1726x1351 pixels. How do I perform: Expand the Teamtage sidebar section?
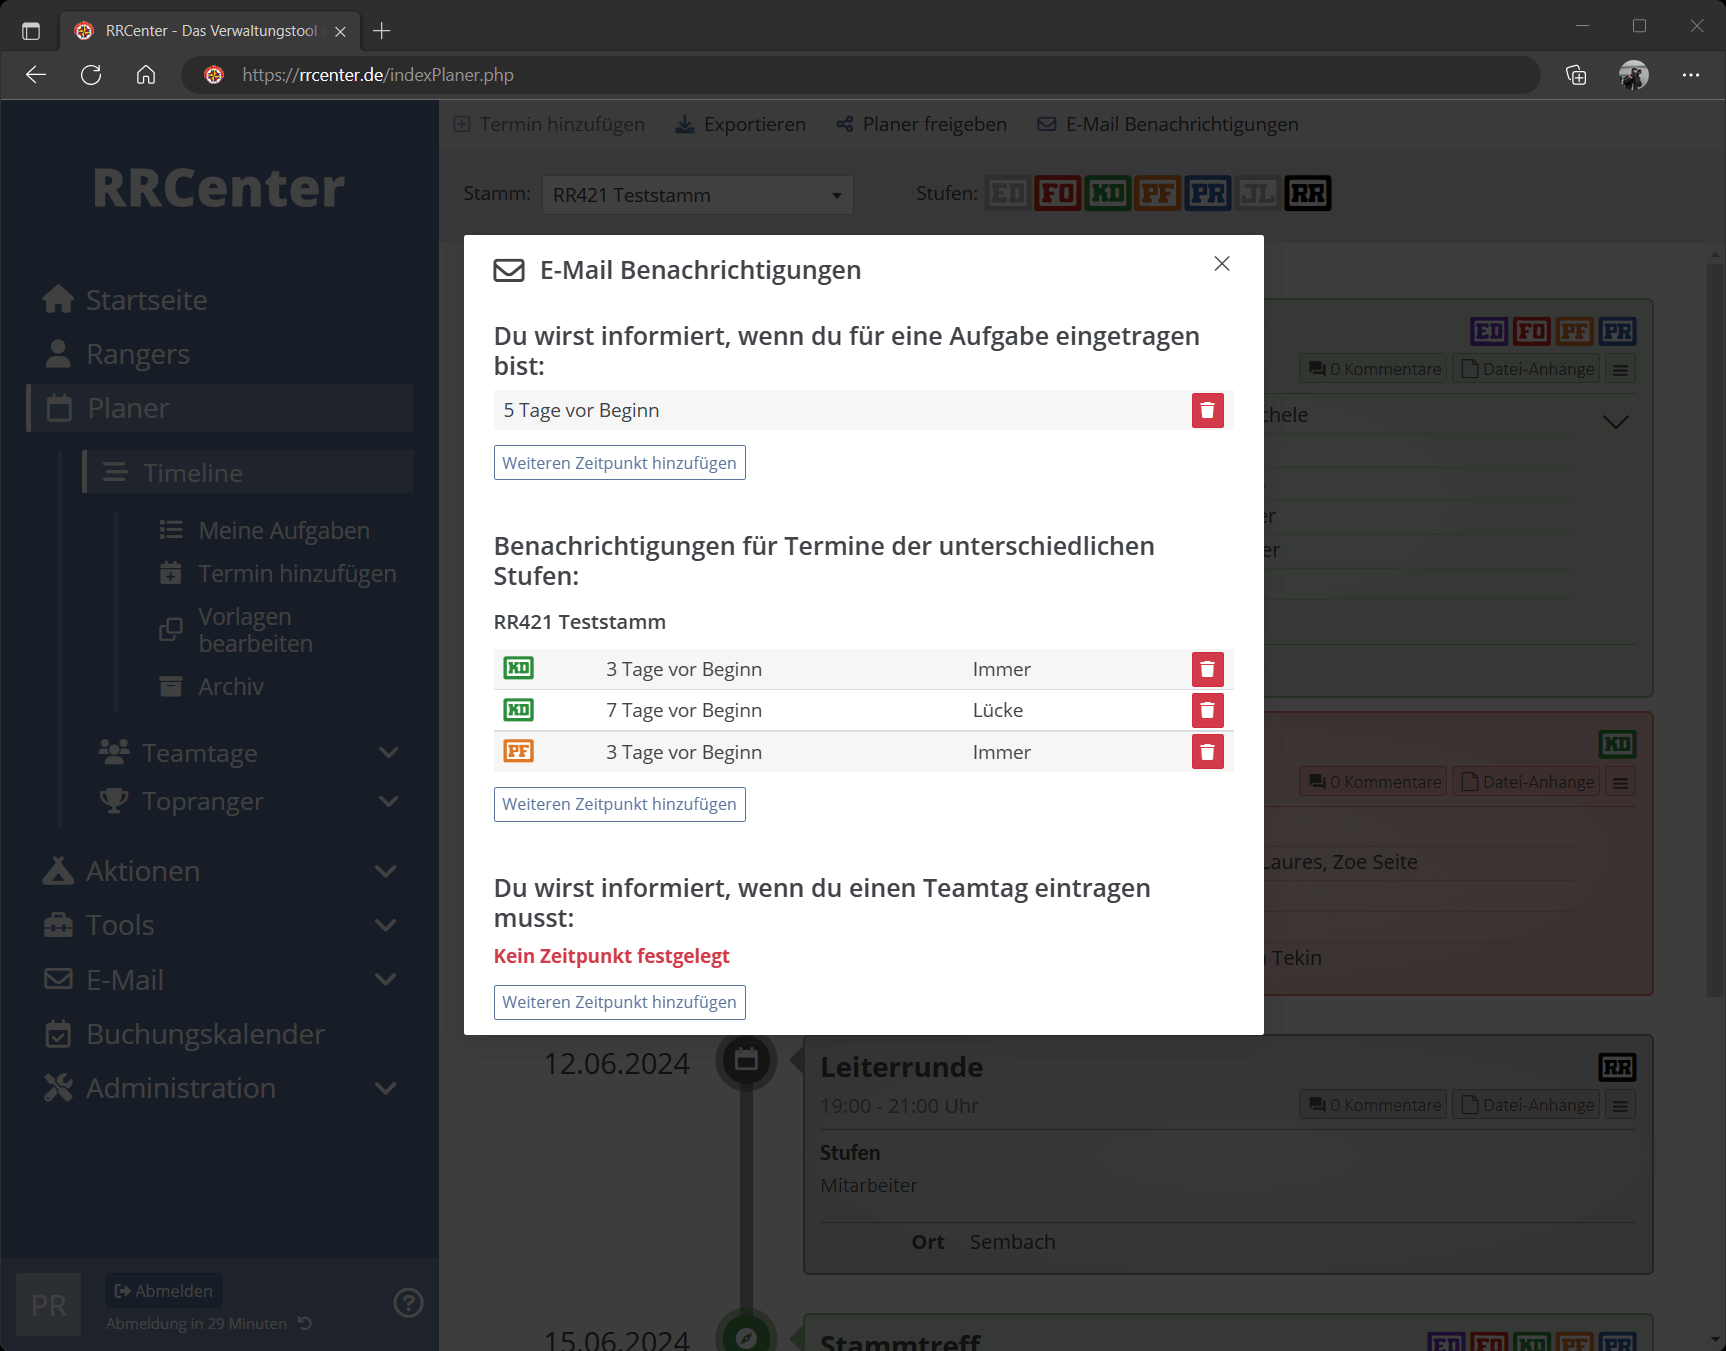click(389, 753)
